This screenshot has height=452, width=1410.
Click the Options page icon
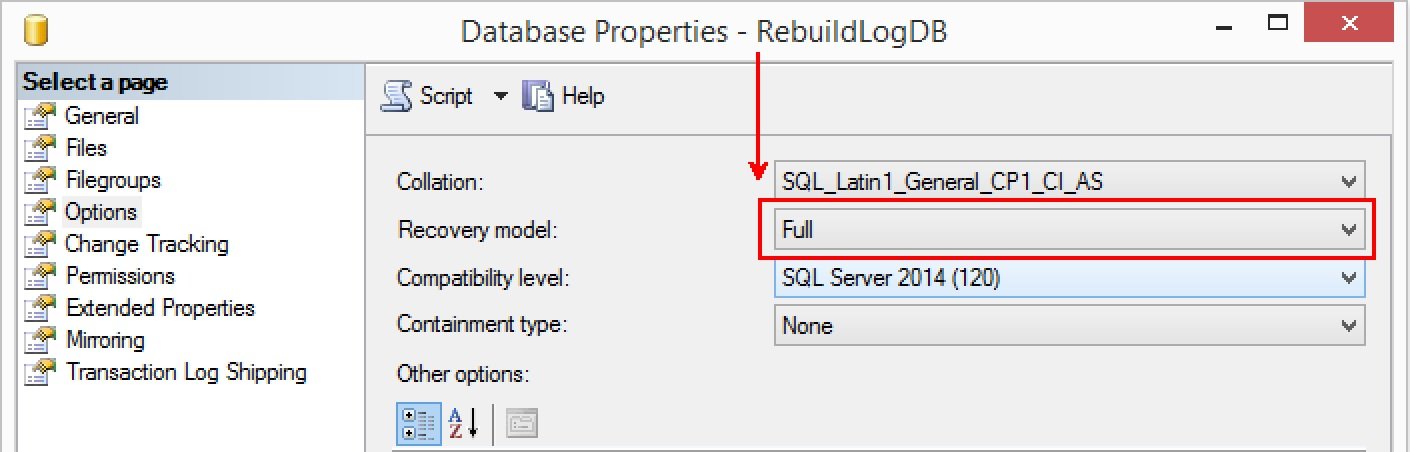pyautogui.click(x=40, y=213)
